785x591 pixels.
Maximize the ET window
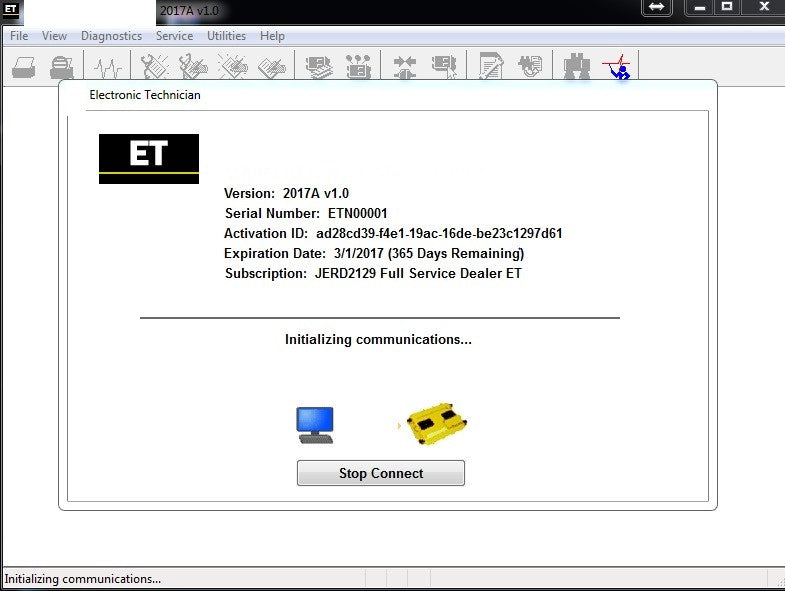(727, 7)
